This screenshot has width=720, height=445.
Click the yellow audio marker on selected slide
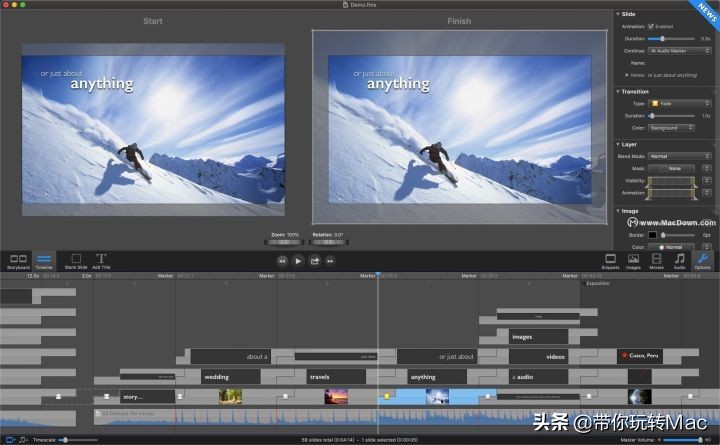point(387,396)
